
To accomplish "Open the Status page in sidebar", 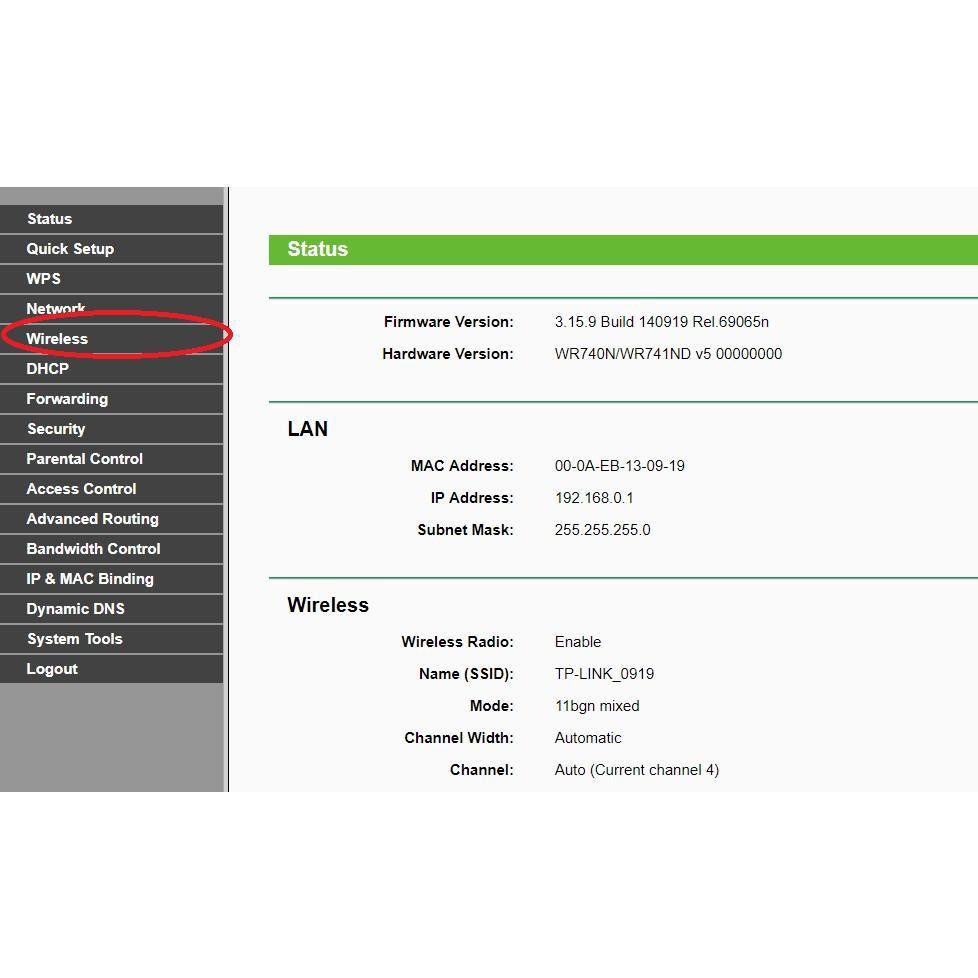I will (50, 219).
